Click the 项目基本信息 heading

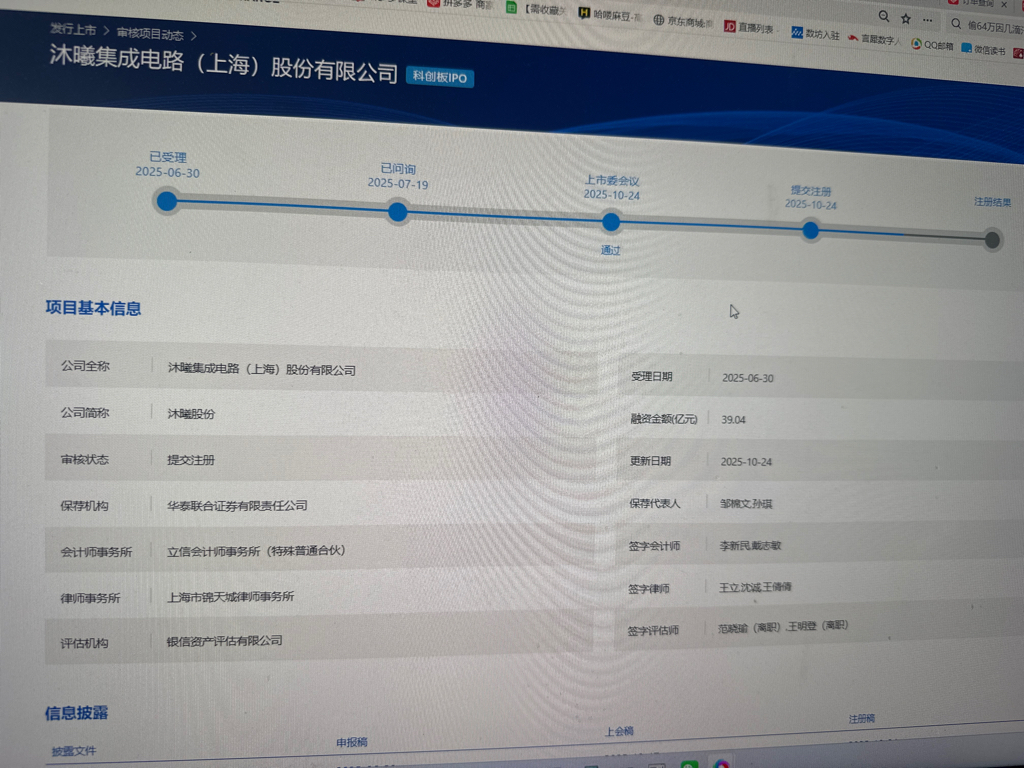(x=93, y=308)
